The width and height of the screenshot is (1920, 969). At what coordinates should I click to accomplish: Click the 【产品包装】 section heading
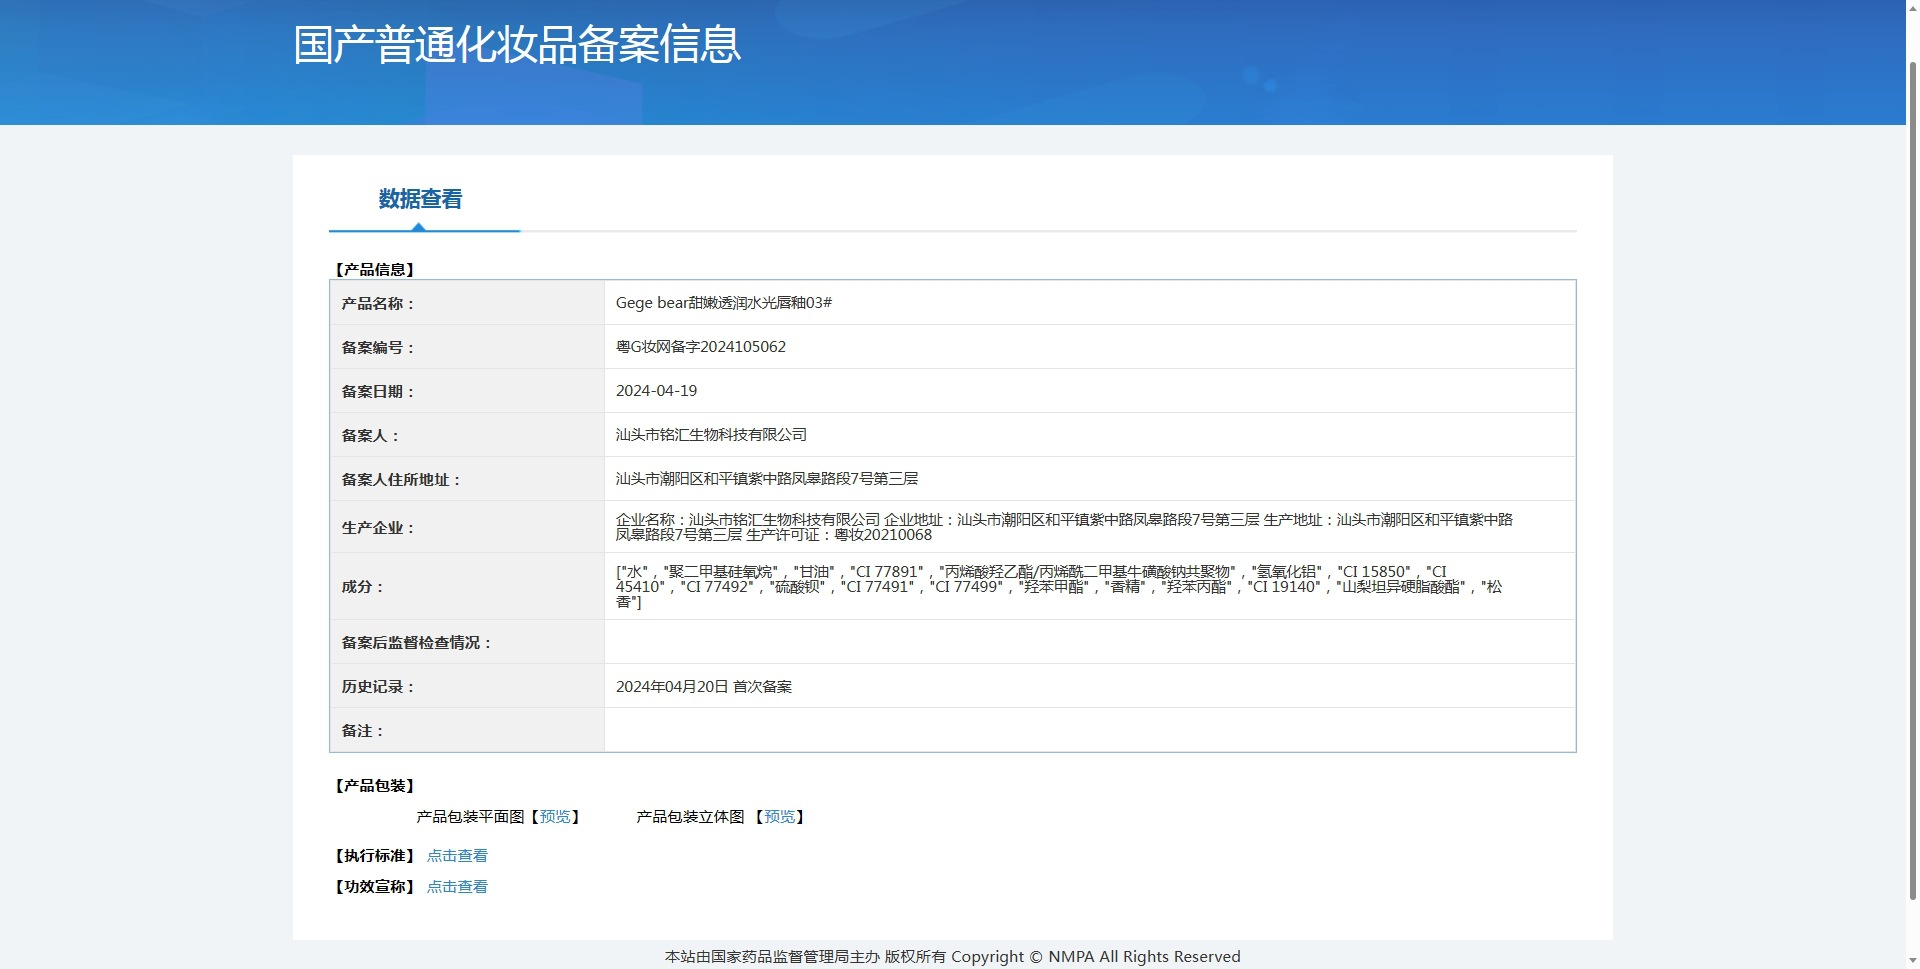click(x=375, y=786)
